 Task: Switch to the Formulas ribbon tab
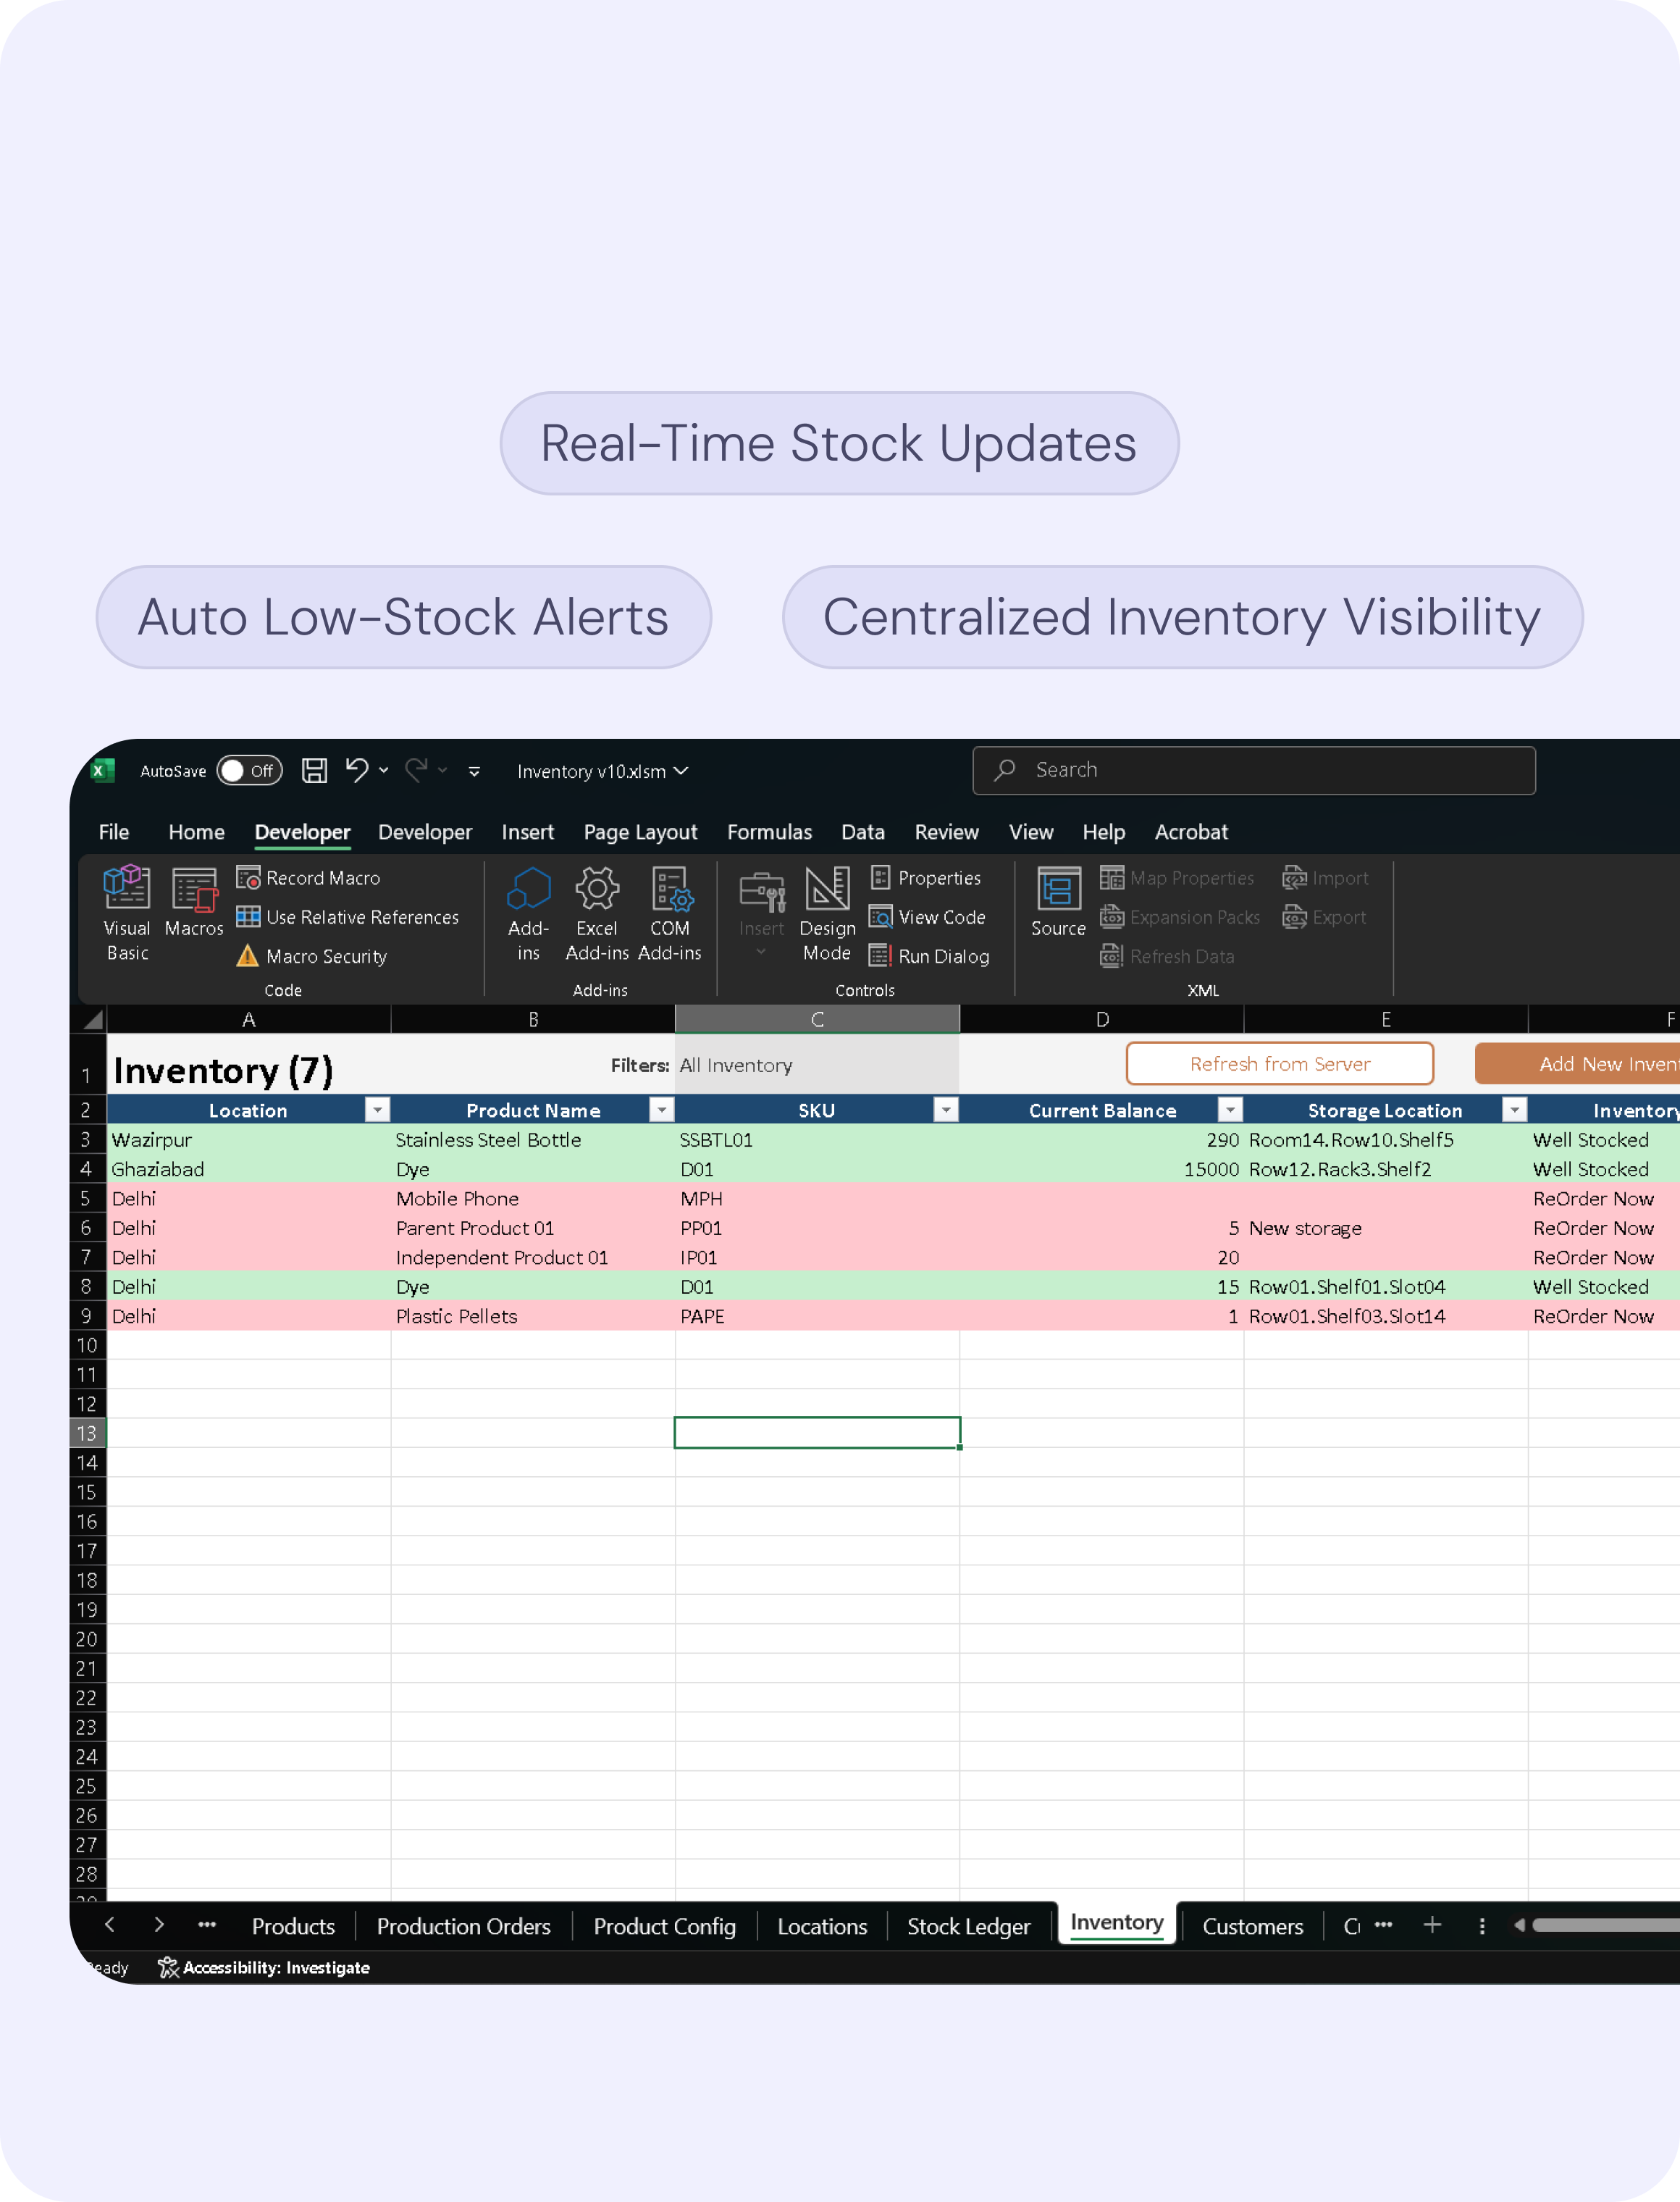(x=769, y=832)
